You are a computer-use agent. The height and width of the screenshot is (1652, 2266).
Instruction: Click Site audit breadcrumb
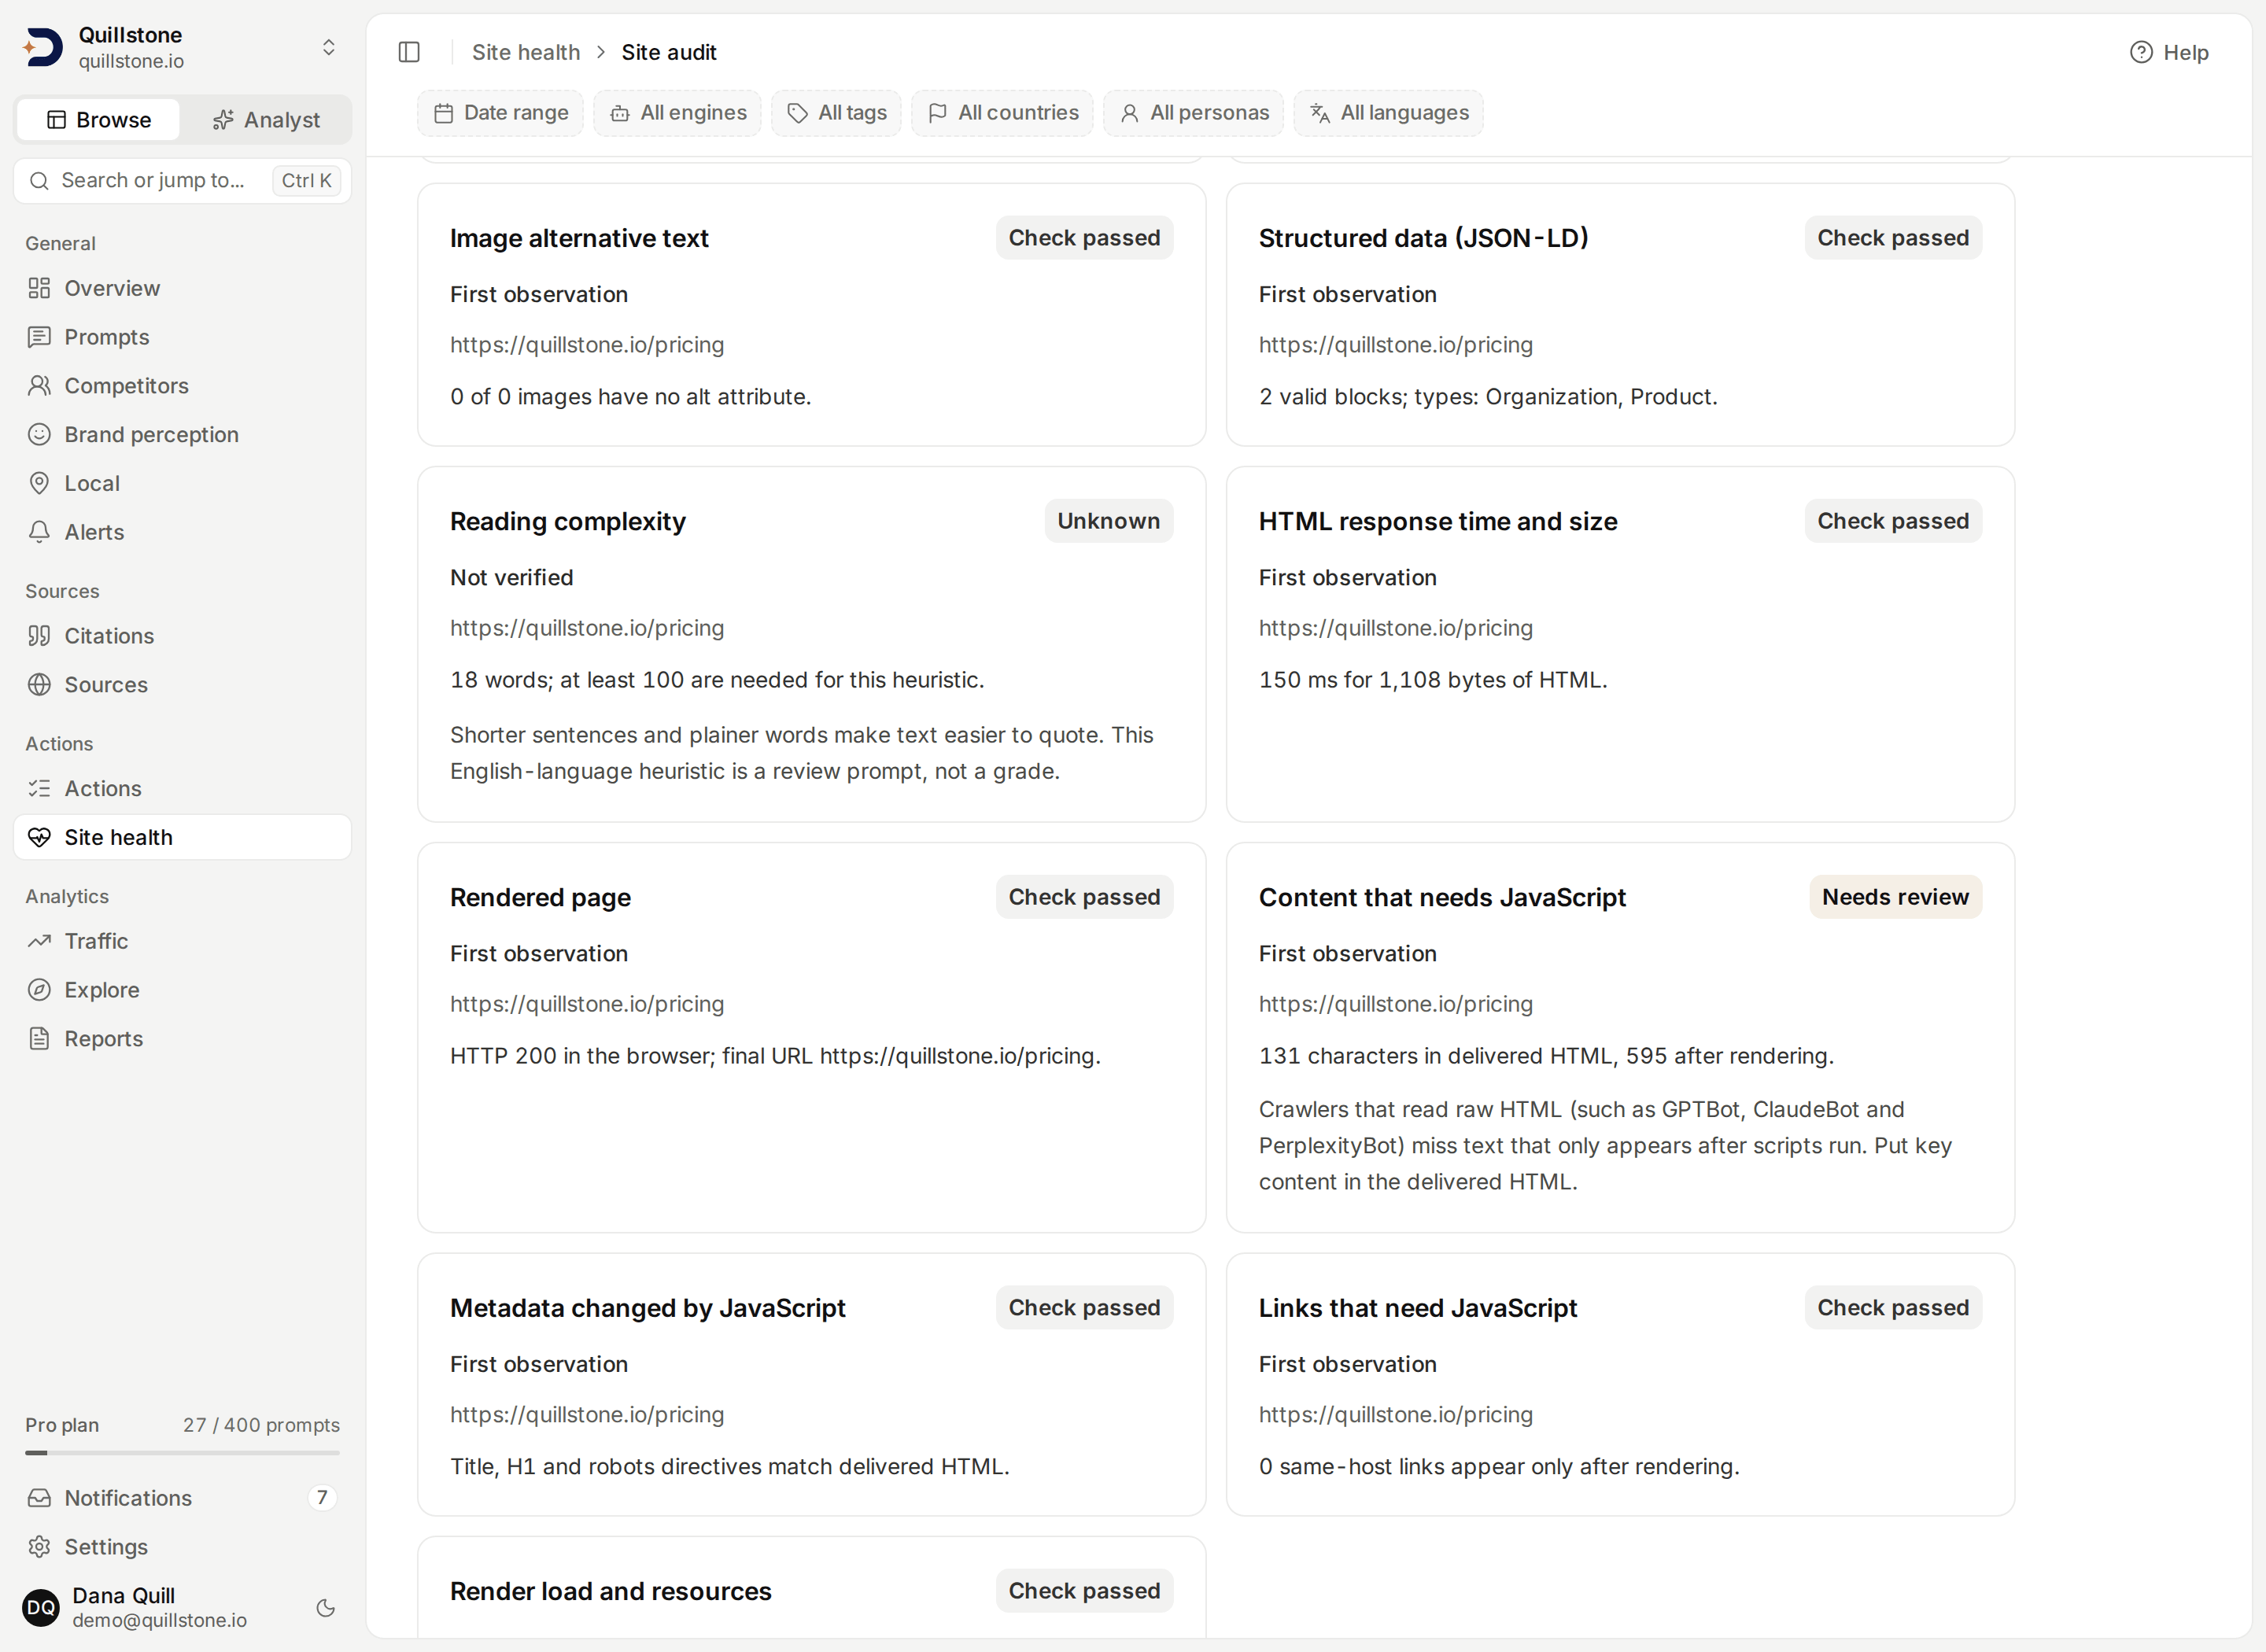point(669,52)
